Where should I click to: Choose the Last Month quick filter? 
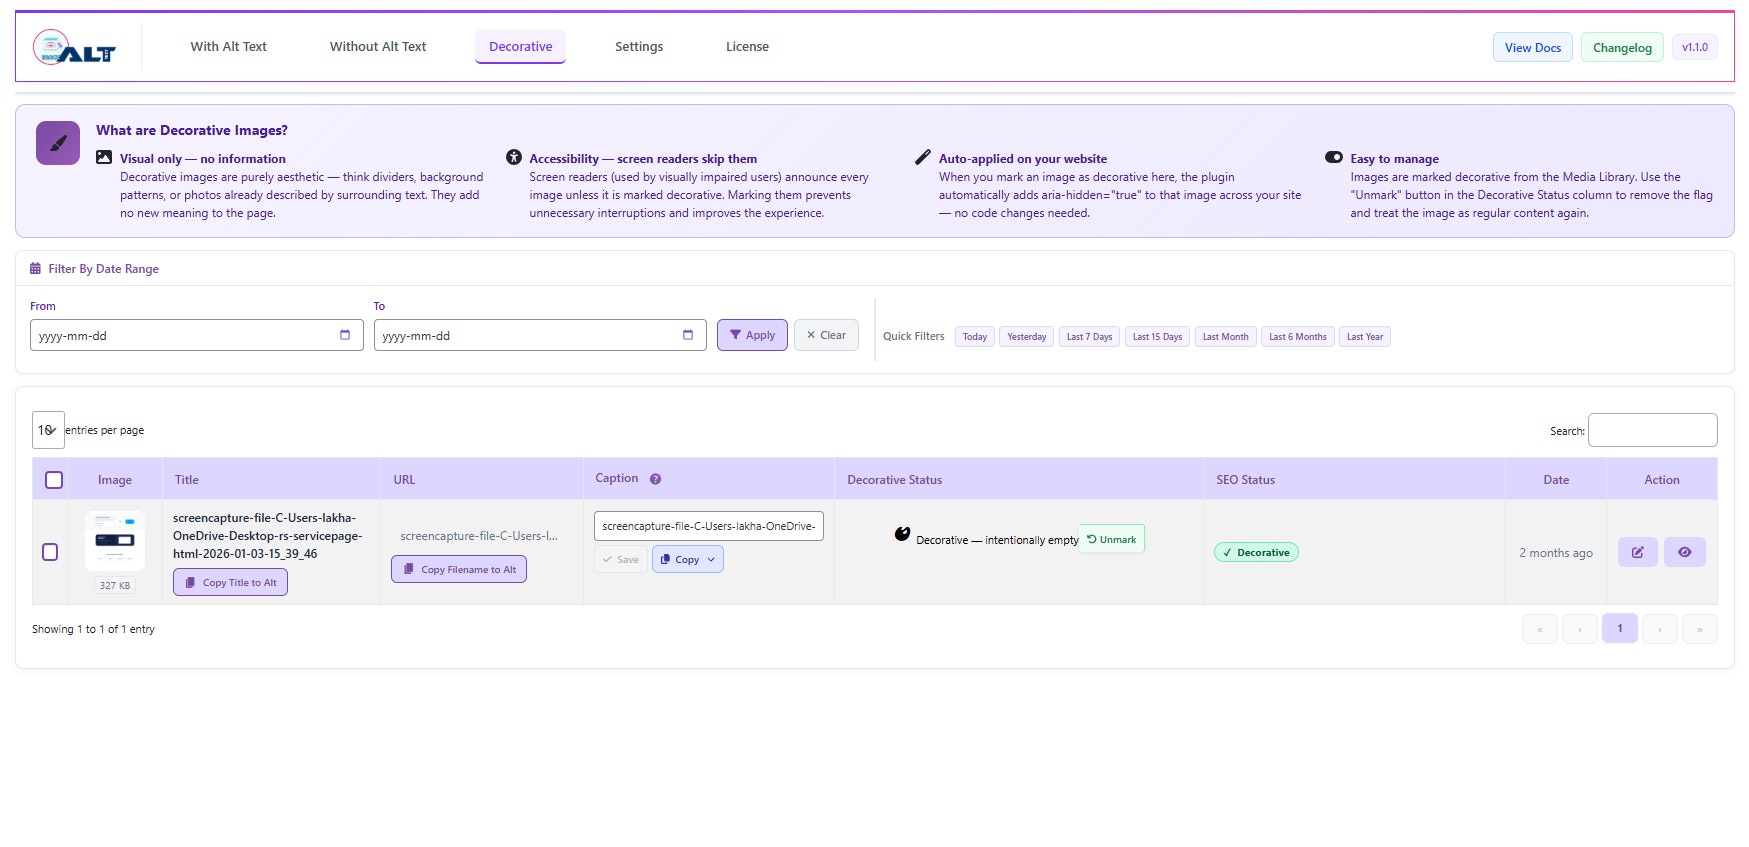coord(1225,337)
